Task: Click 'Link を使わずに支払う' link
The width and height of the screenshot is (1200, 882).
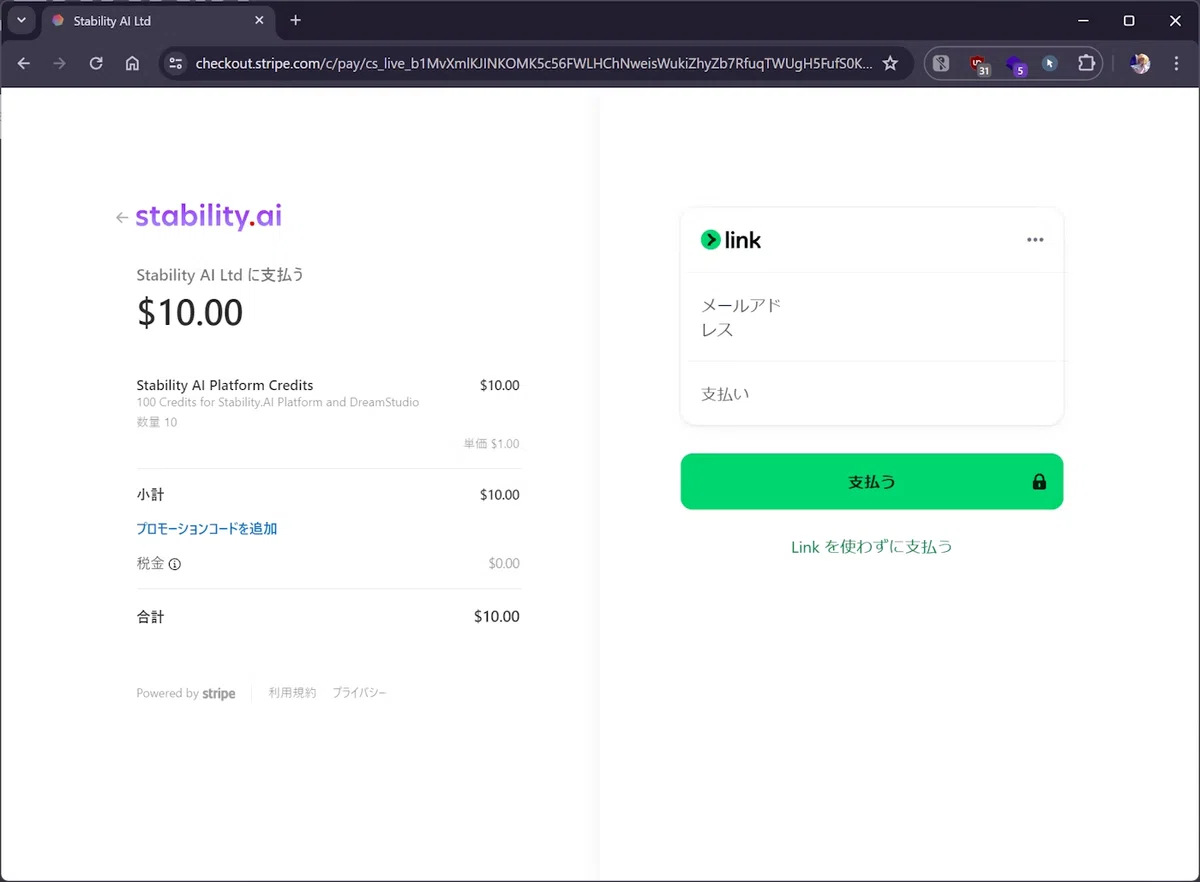Action: click(x=872, y=547)
